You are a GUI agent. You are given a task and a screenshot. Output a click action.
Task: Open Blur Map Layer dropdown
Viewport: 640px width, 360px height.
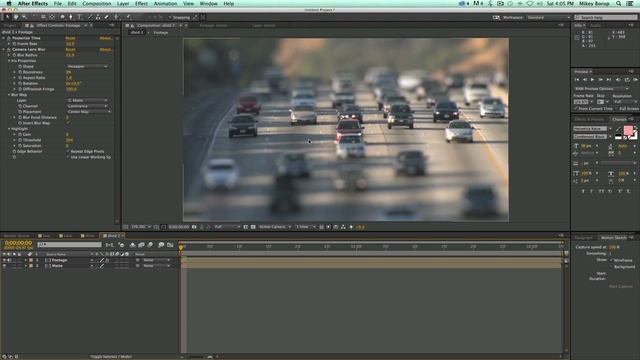88,100
